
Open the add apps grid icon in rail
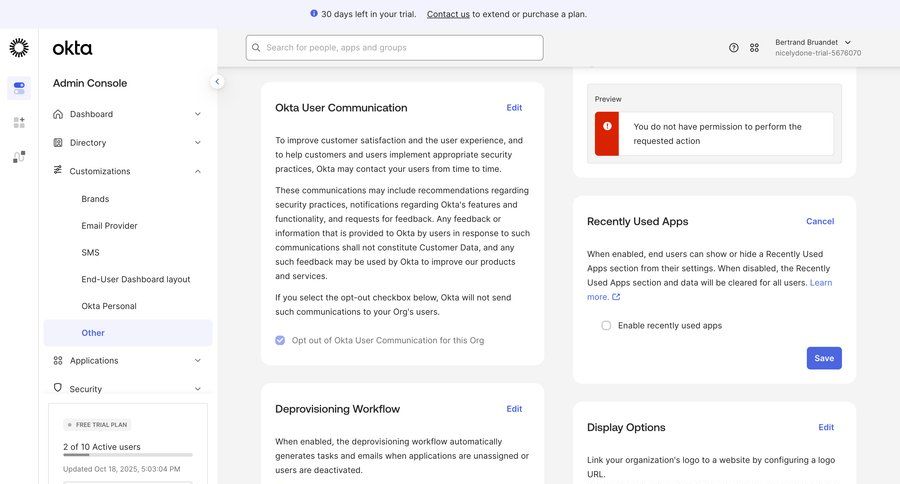[19, 122]
